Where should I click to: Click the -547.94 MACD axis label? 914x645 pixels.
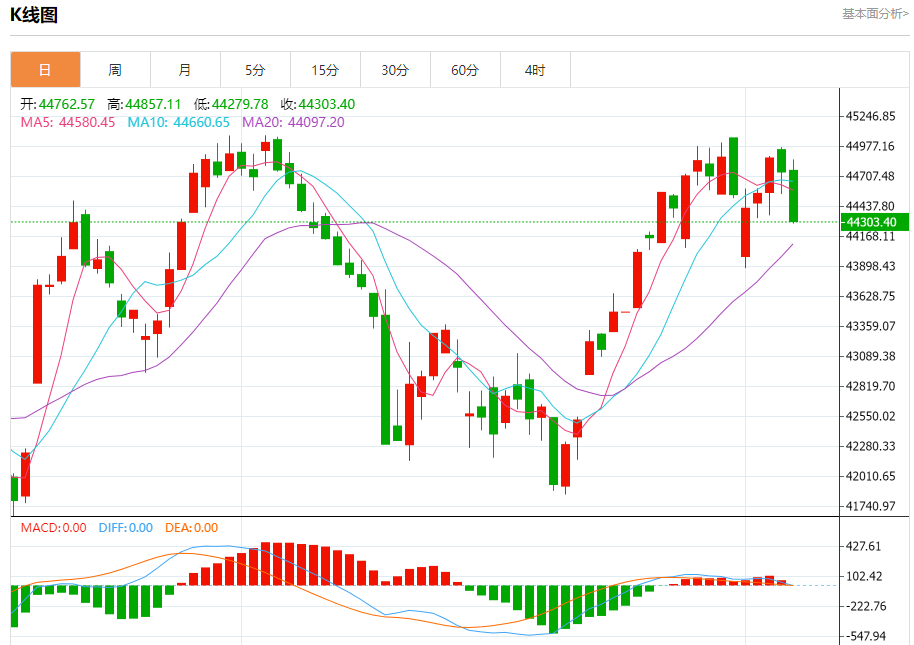[x=866, y=636]
